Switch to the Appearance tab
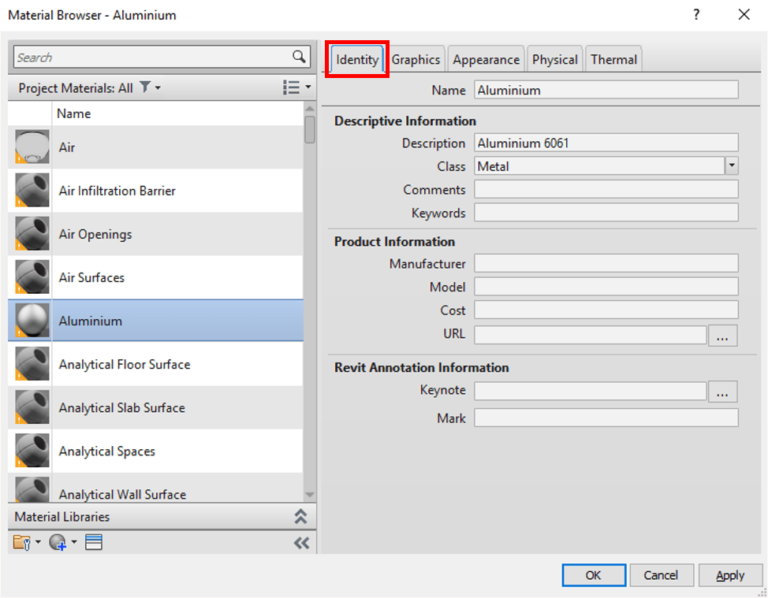 [486, 60]
